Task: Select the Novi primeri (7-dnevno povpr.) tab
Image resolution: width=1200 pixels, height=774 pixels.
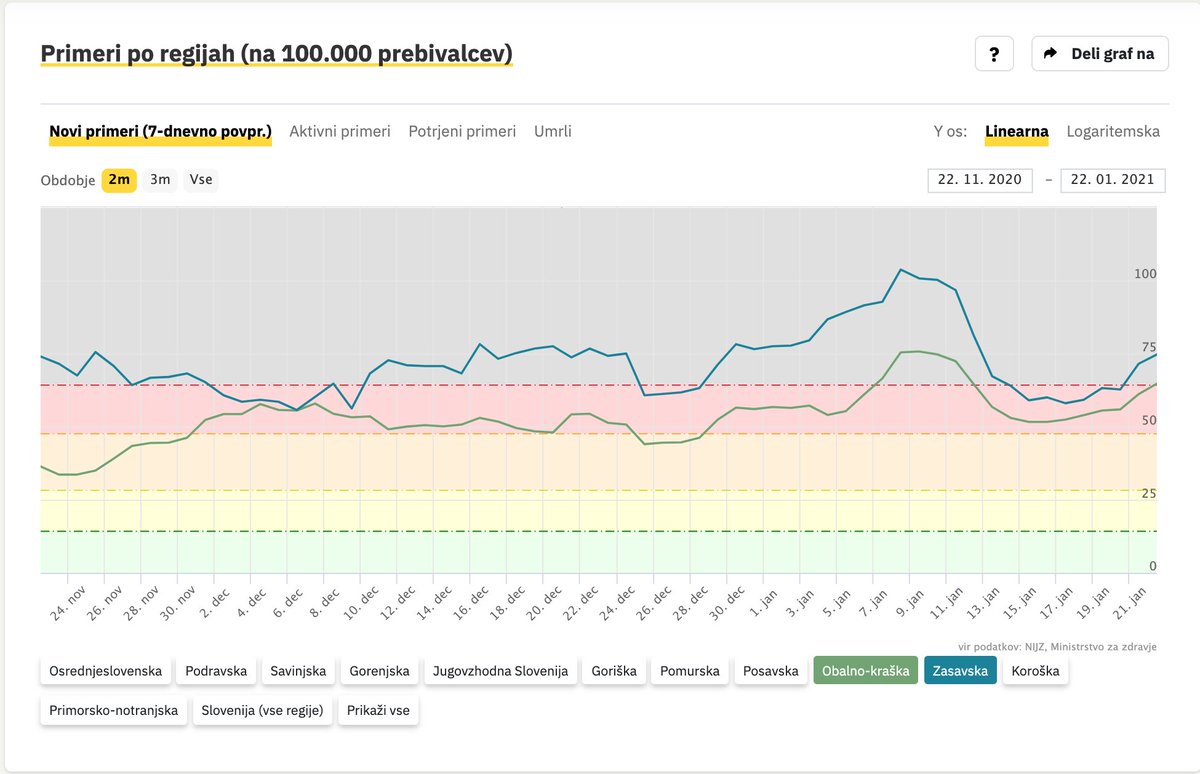Action: point(161,131)
